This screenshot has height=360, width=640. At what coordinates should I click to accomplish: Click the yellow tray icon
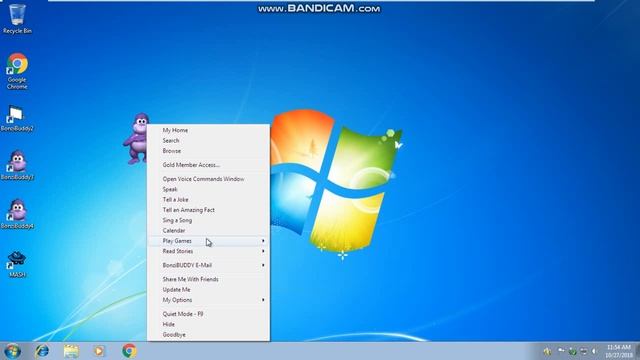pyautogui.click(x=547, y=351)
